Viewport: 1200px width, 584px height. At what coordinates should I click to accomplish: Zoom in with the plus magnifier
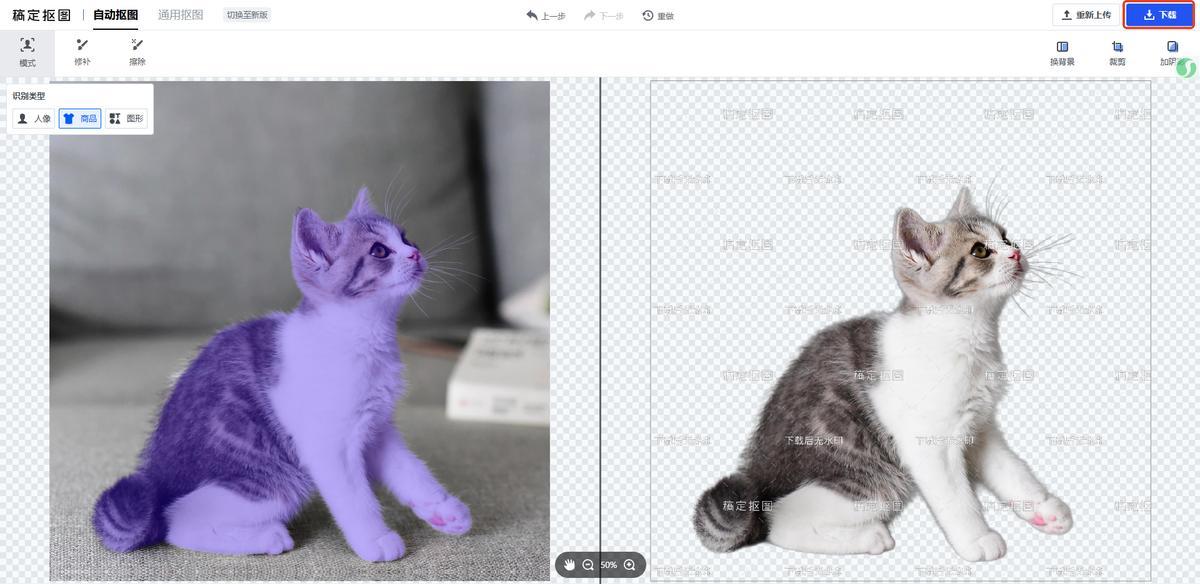629,565
